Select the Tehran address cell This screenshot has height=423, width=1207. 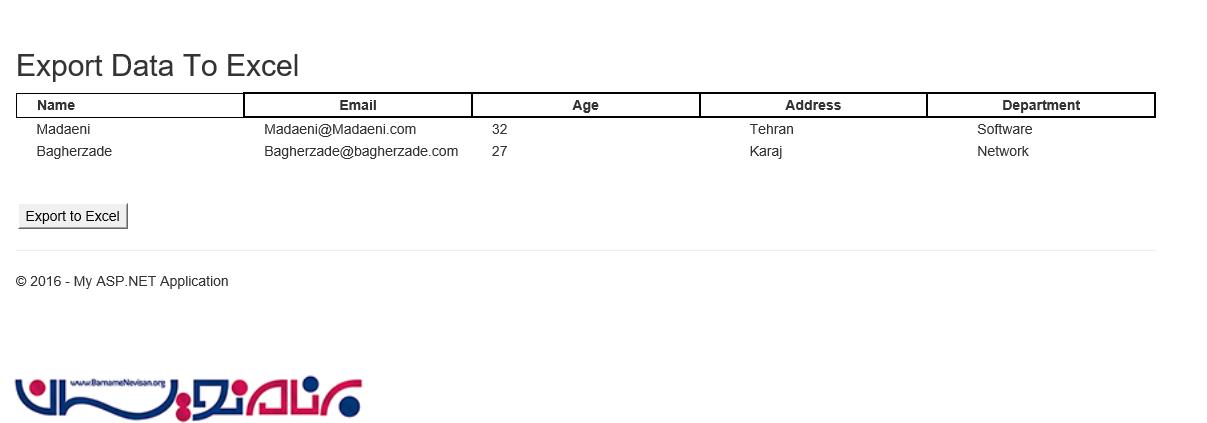click(x=772, y=130)
